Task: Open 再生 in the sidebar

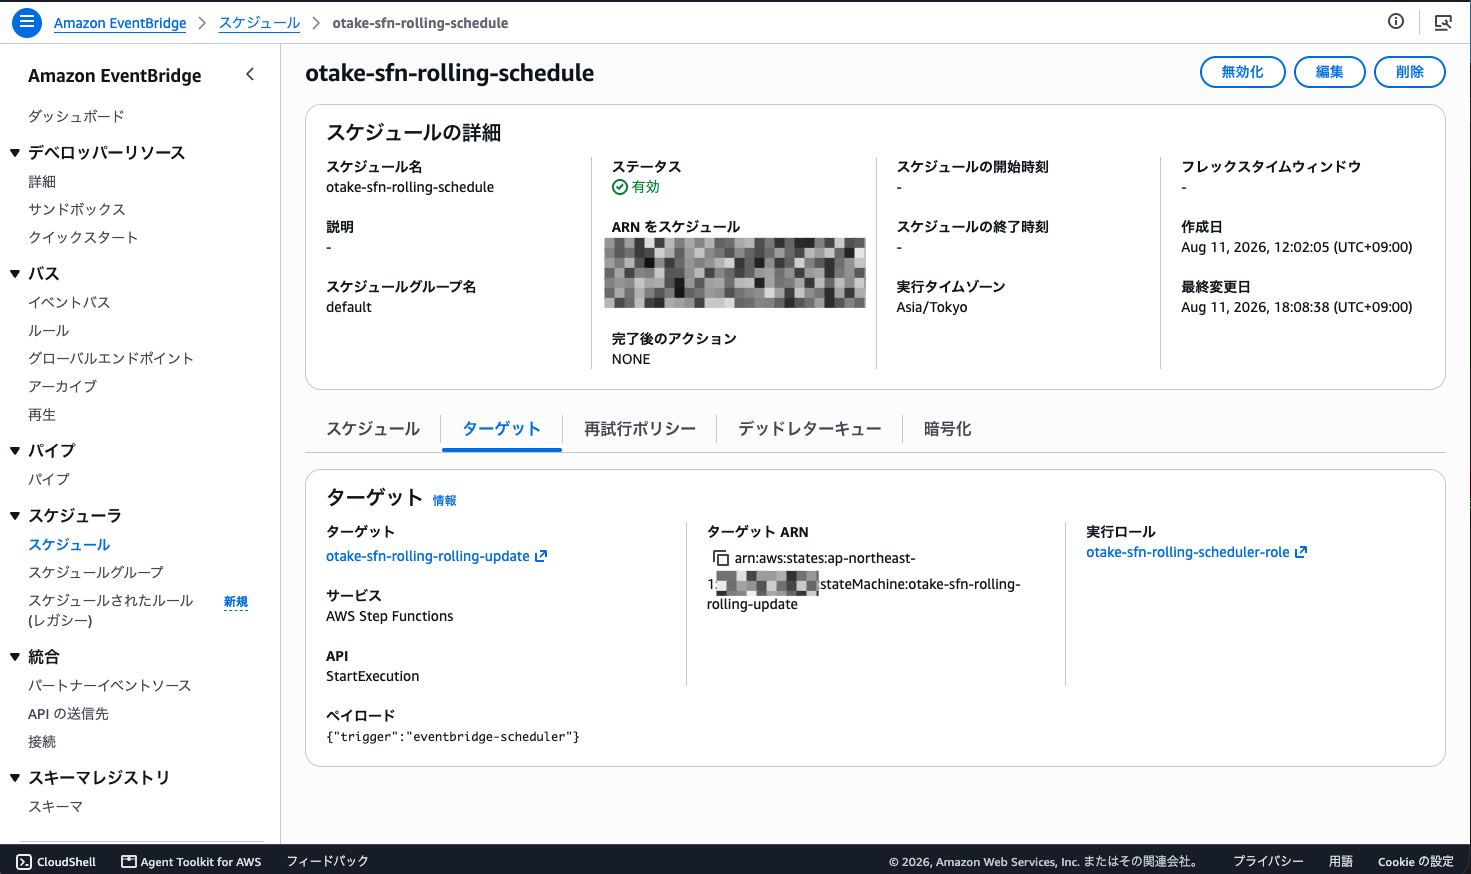Action: [42, 414]
